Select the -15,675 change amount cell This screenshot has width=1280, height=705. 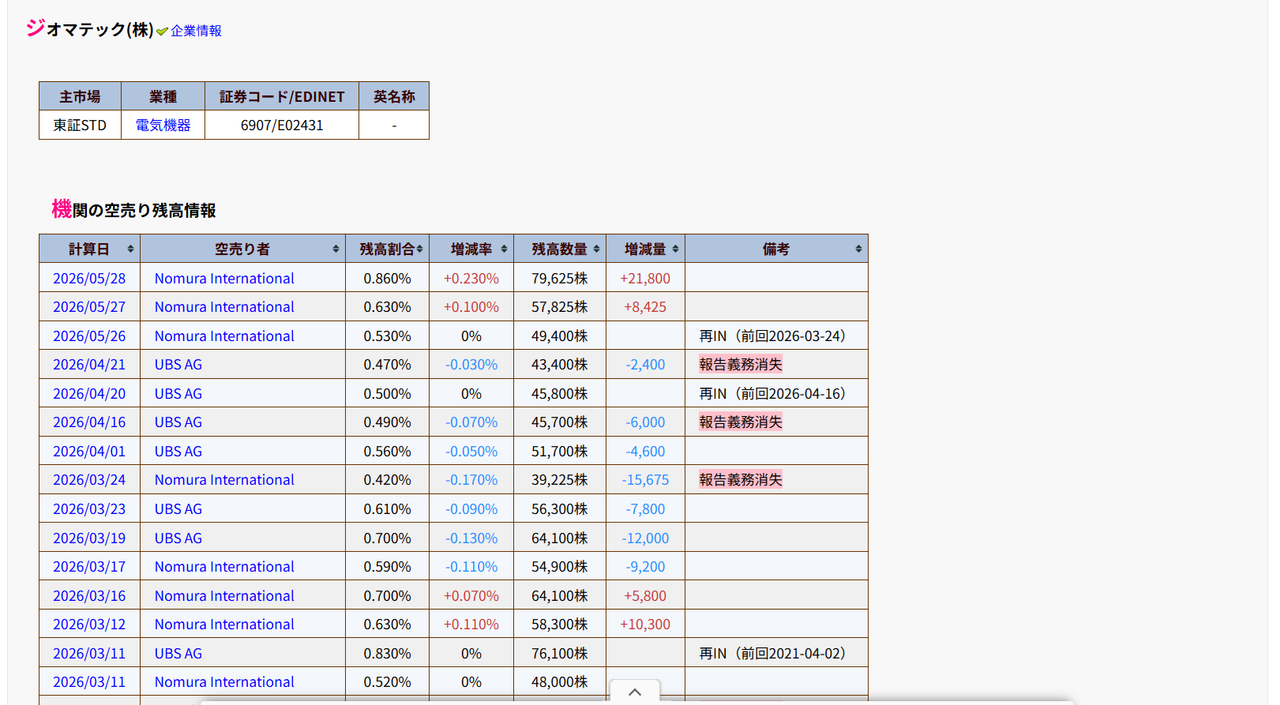645,480
